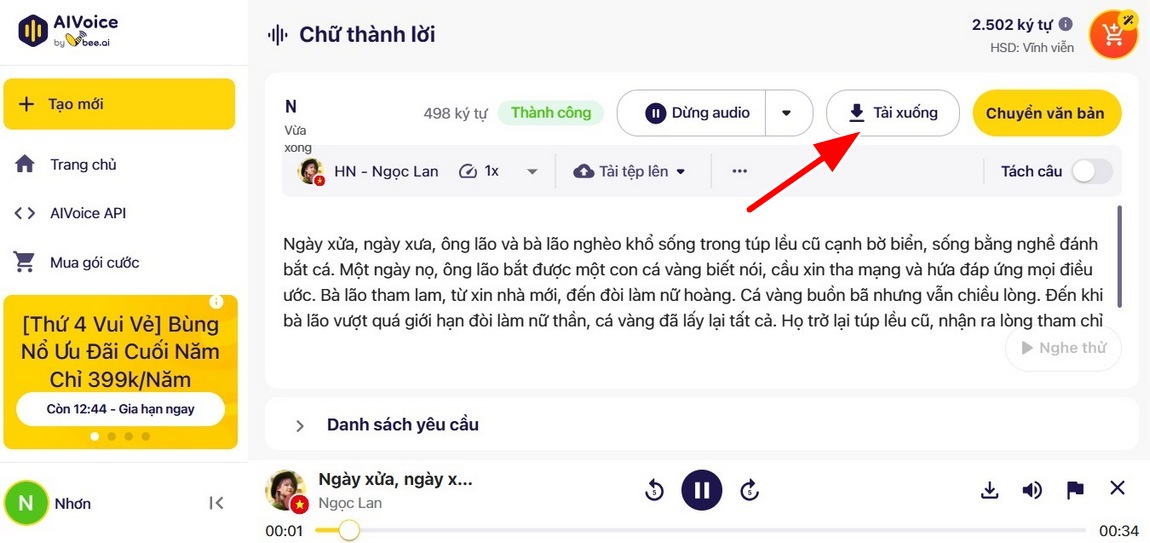Click Còn 12:44 - Gia hạn ngay button

tap(120, 409)
